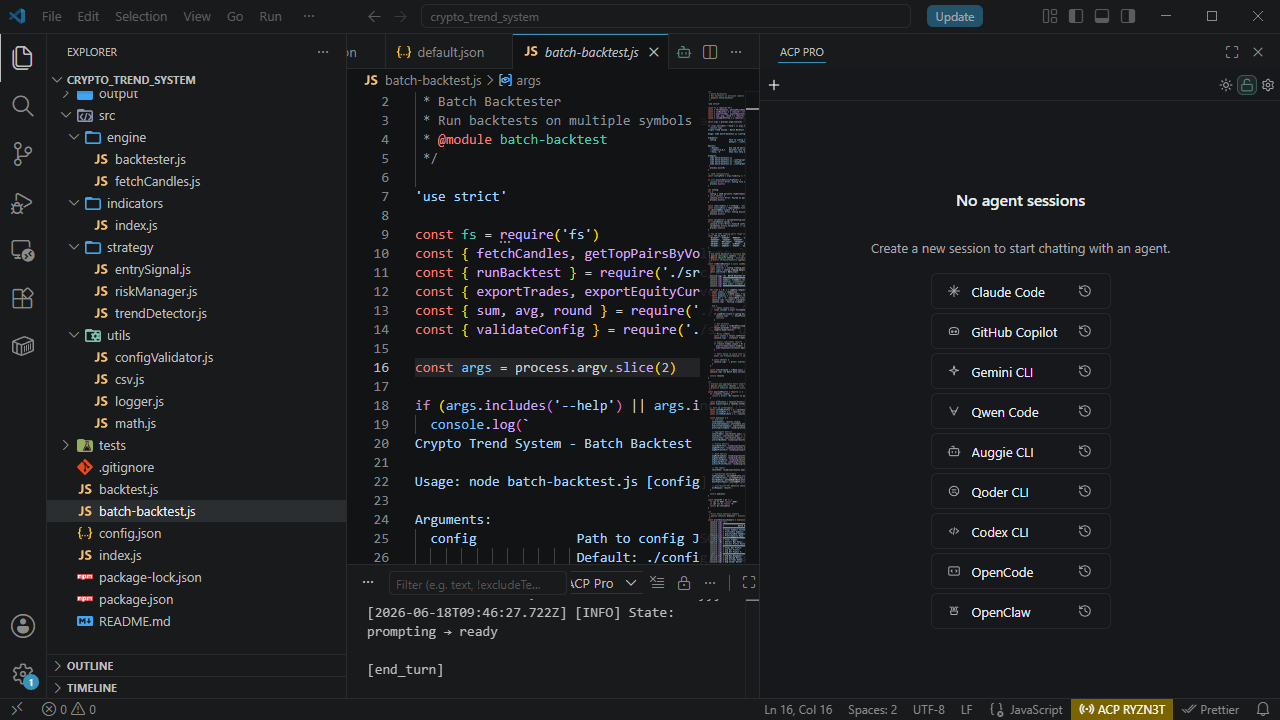
Task: Show Gemini CLI session history
Action: 1085,372
